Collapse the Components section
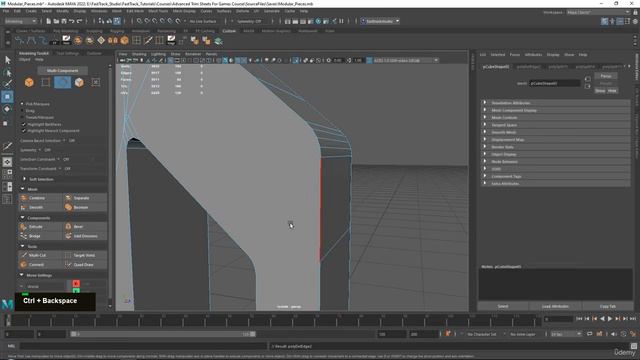The height and width of the screenshot is (360, 640). coord(22,218)
